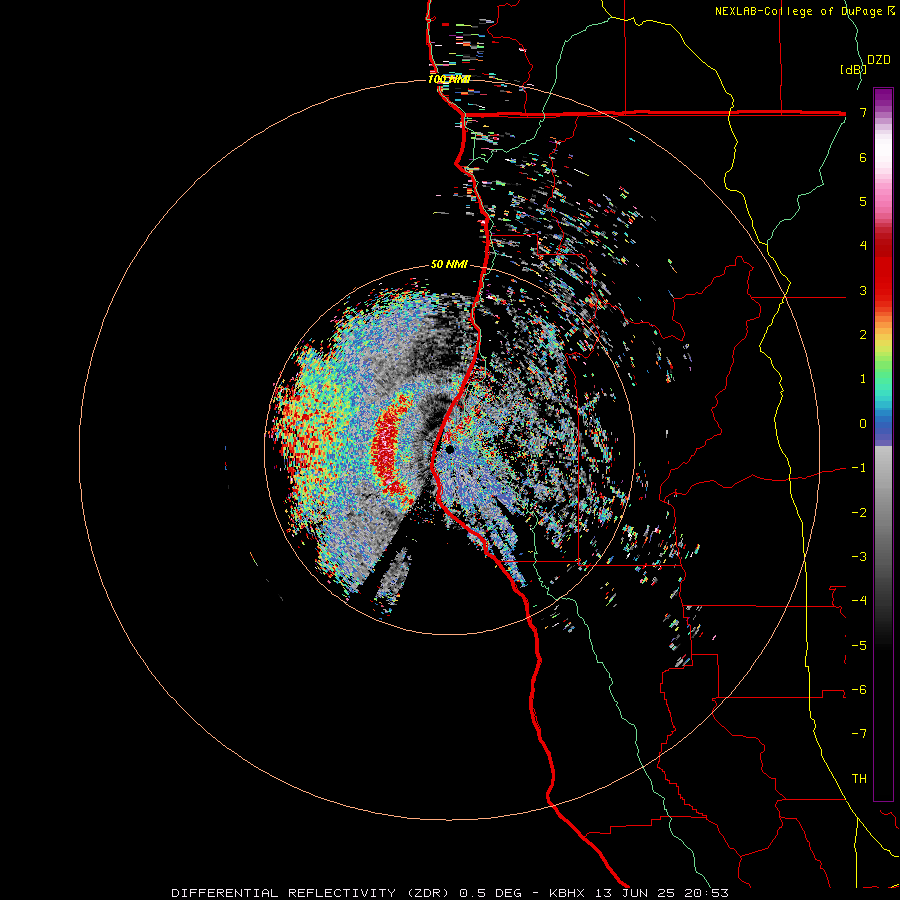Screen dimensions: 900x900
Task: Click the -1 value on color scale
Action: point(859,468)
